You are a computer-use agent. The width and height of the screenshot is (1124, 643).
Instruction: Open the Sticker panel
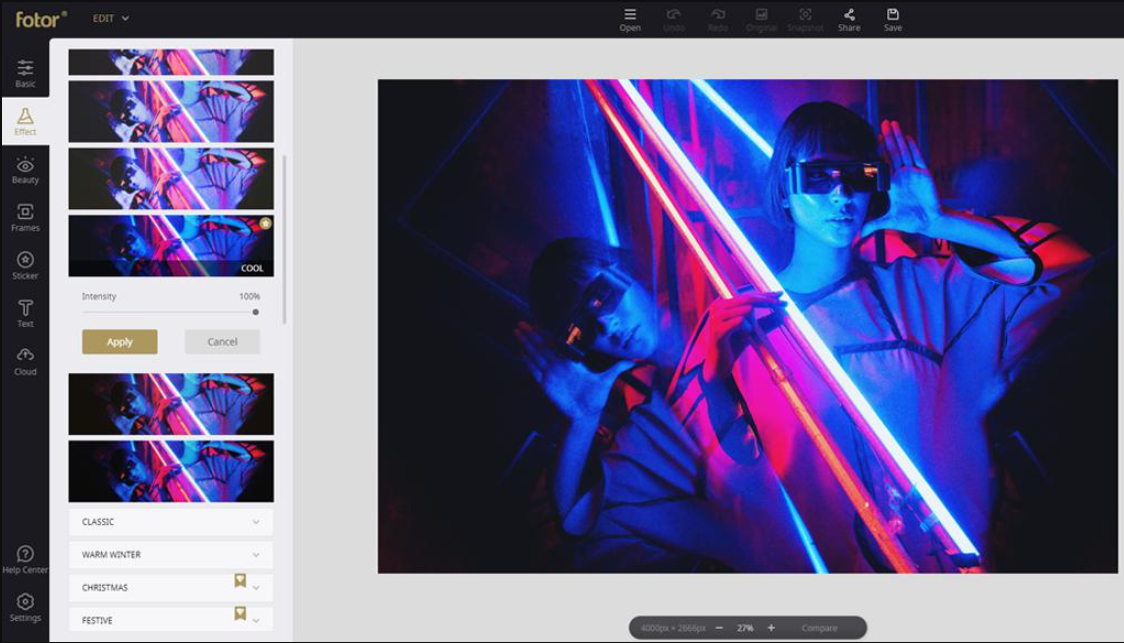[x=25, y=265]
